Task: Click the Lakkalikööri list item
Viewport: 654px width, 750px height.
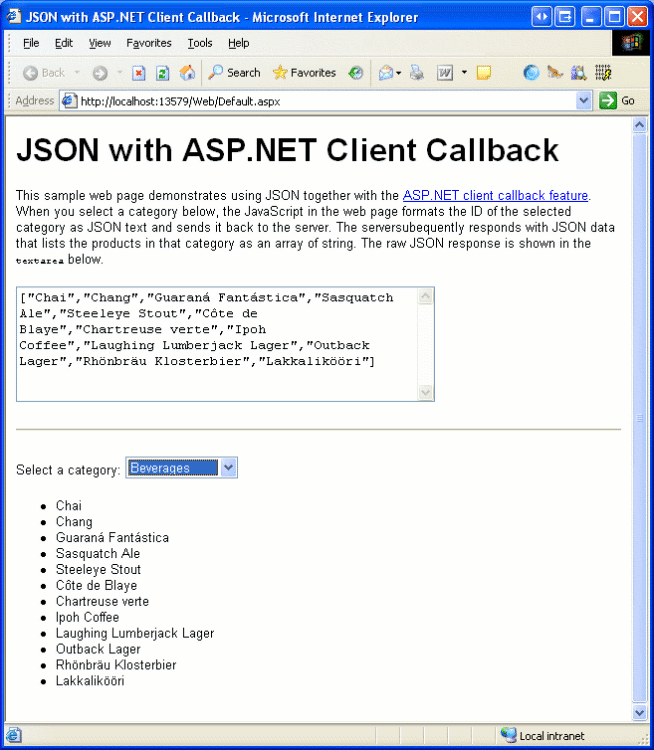Action: pyautogui.click(x=90, y=681)
